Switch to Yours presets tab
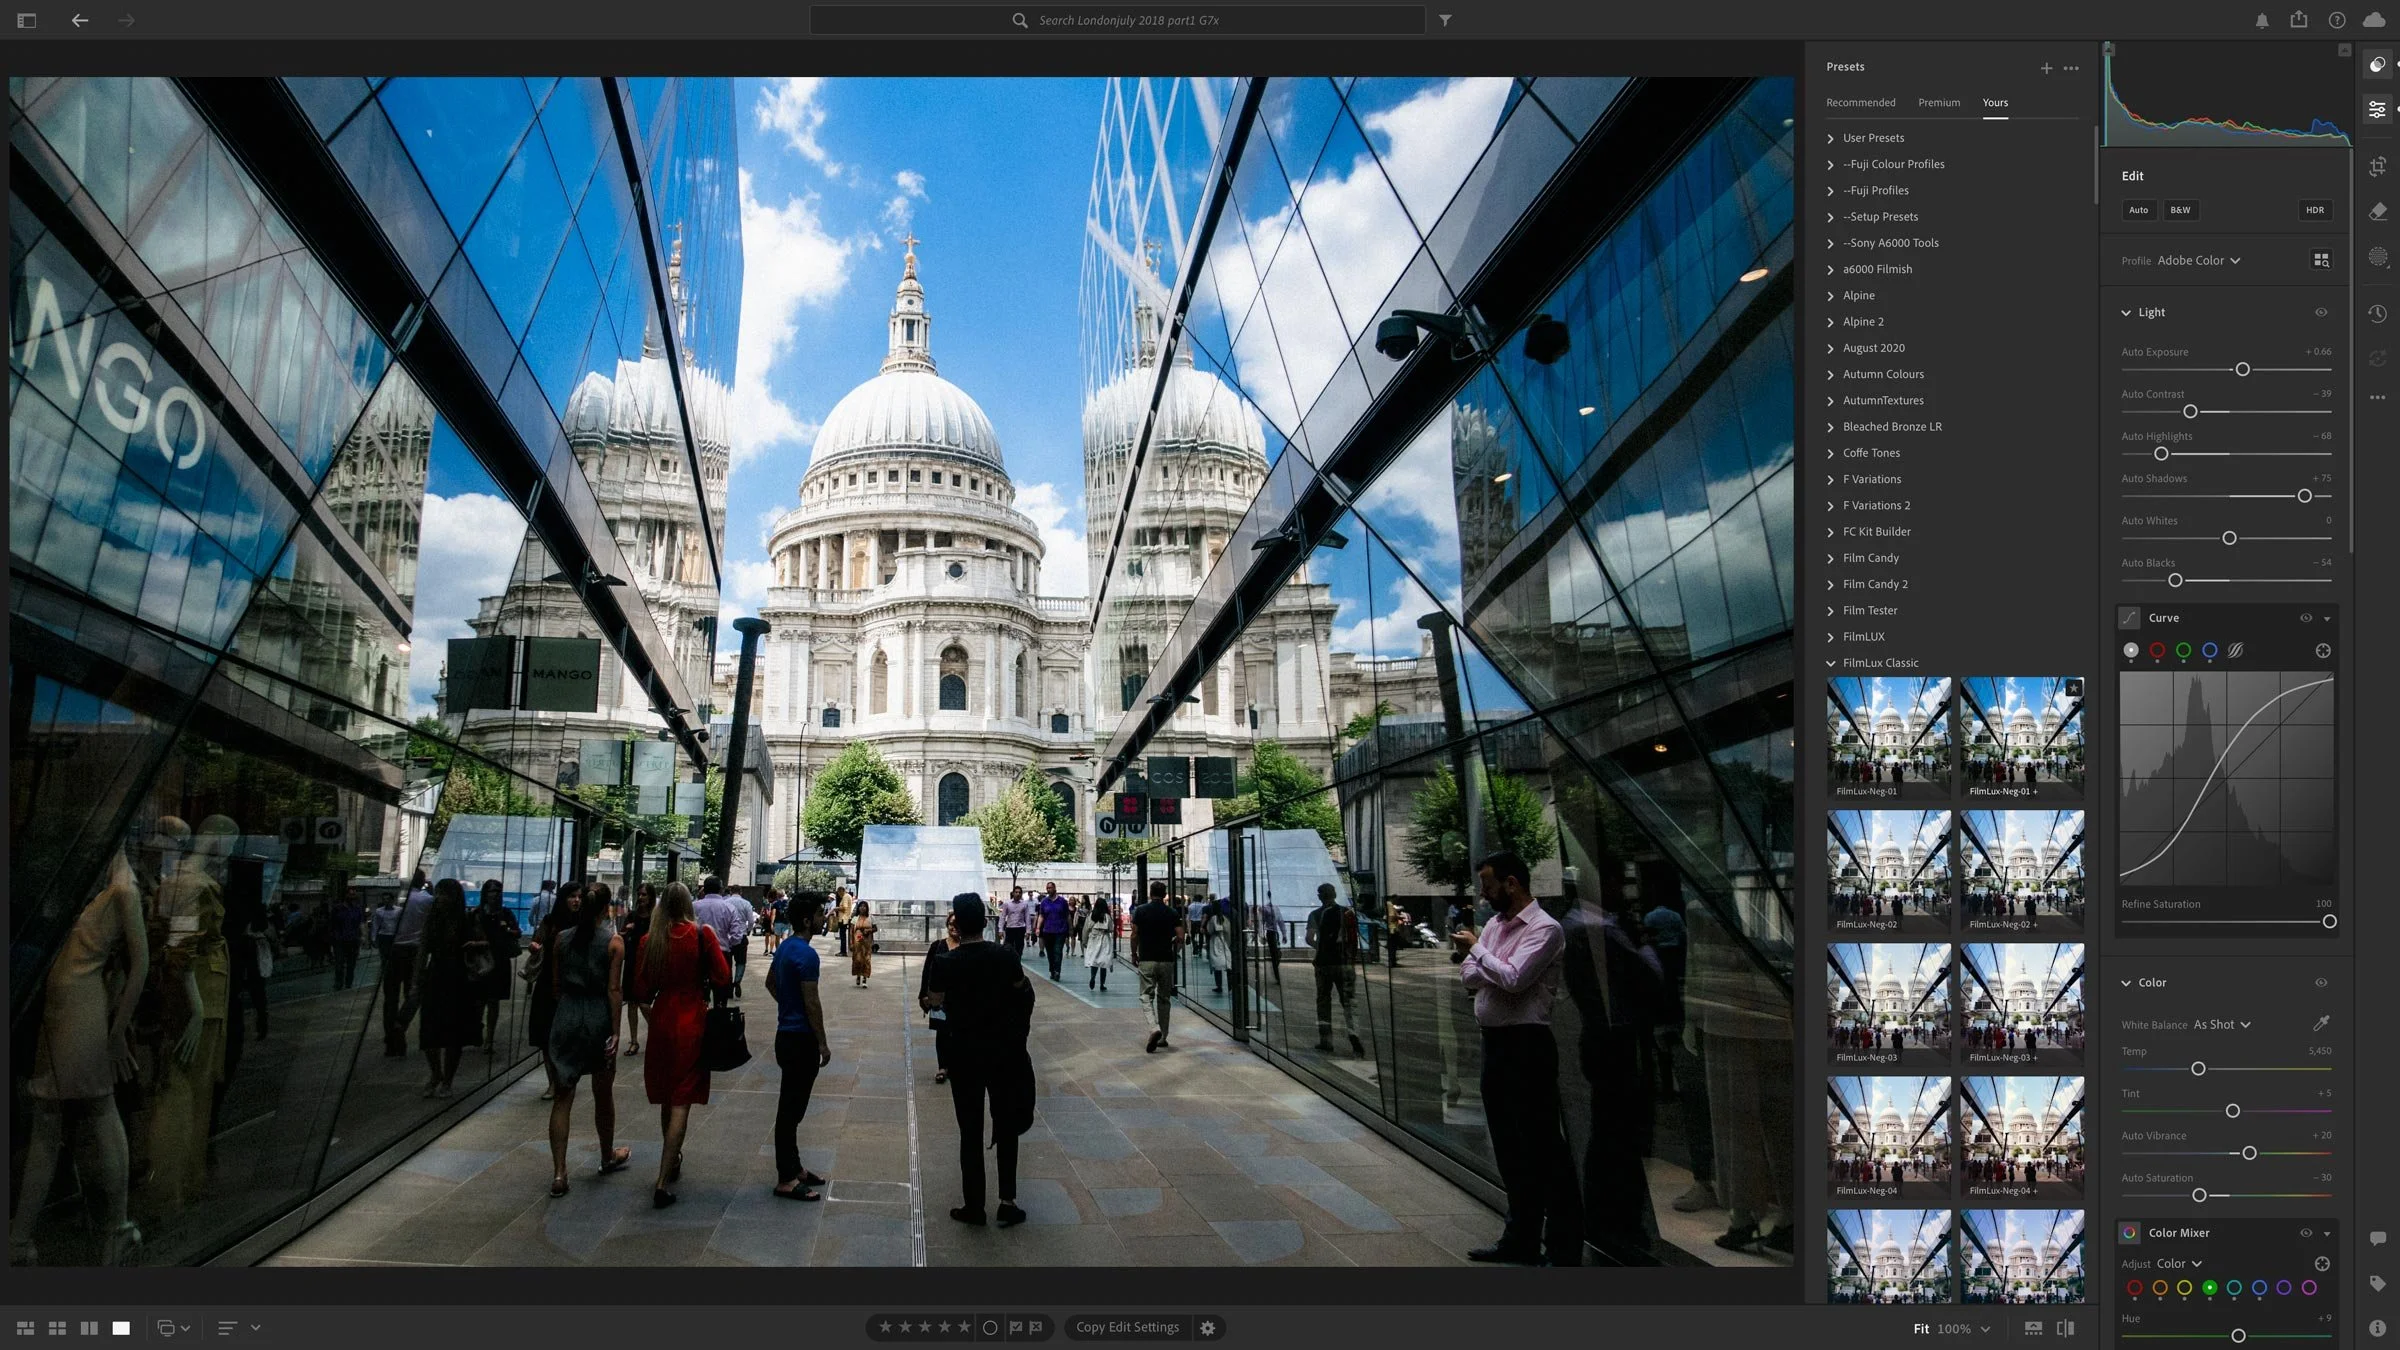2400x1350 pixels. (1995, 103)
